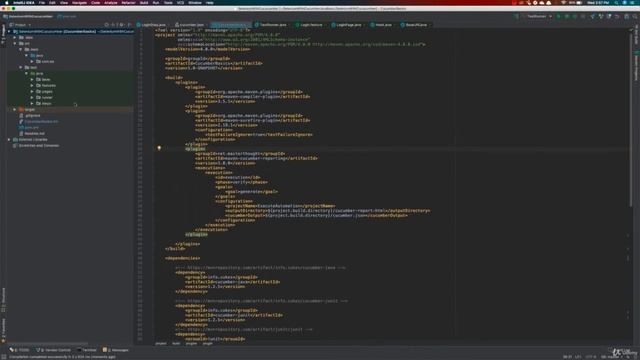Switch to BaseUtil.java editor tab
The width and height of the screenshot is (640, 360).
click(416, 25)
